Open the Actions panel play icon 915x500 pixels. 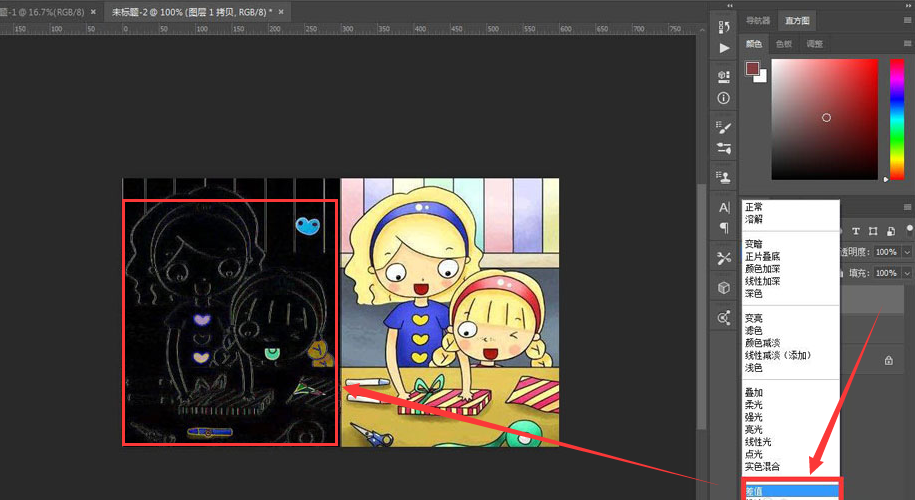pos(724,48)
